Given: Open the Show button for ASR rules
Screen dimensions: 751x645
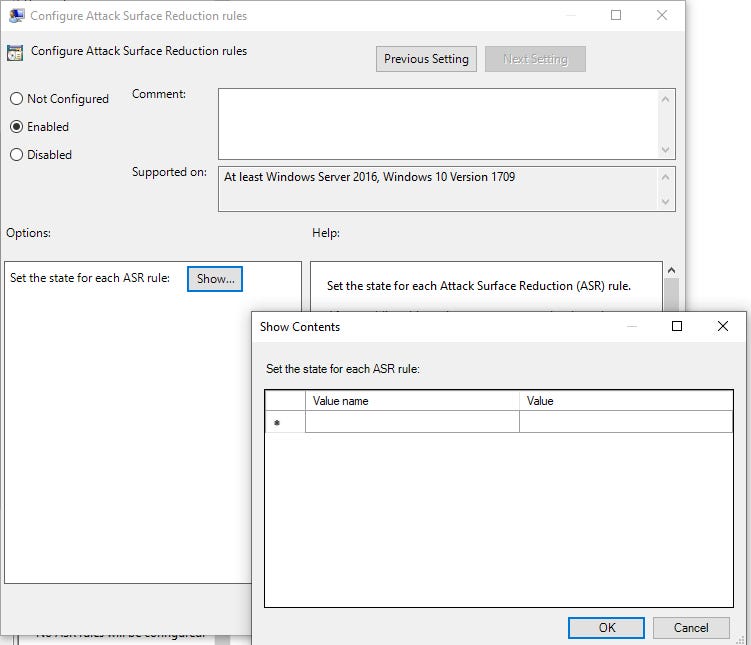Looking at the screenshot, I should click(215, 279).
